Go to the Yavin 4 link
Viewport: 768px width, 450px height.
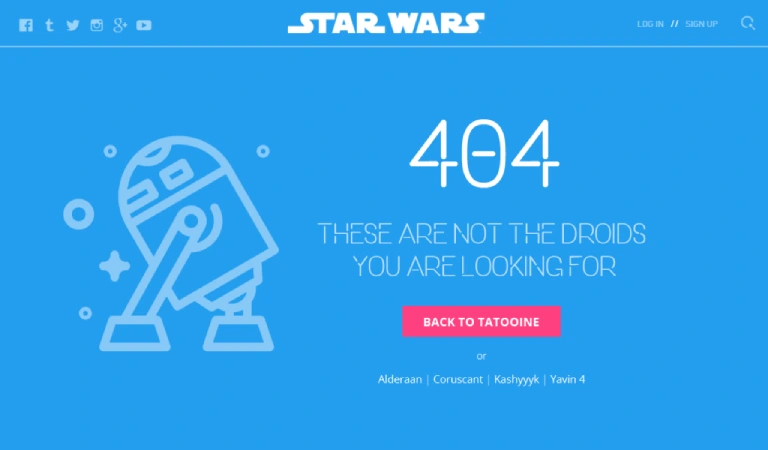point(568,379)
